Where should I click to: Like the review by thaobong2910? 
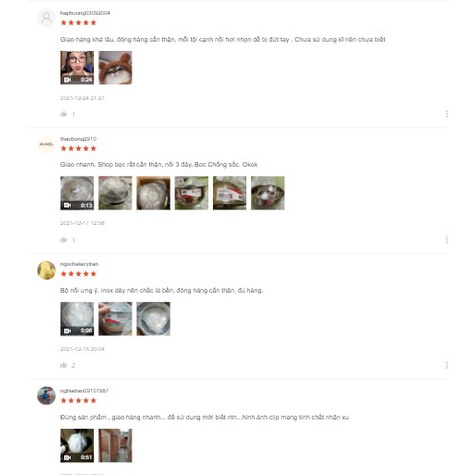pyautogui.click(x=64, y=240)
